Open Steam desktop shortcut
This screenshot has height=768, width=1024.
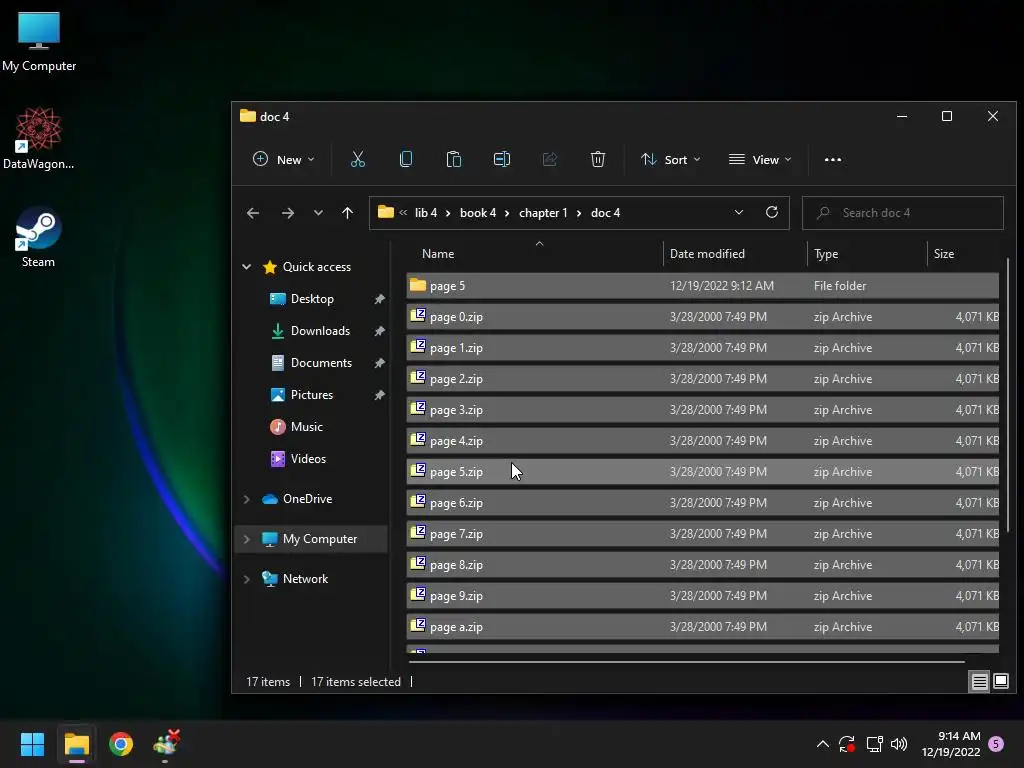pyautogui.click(x=39, y=238)
